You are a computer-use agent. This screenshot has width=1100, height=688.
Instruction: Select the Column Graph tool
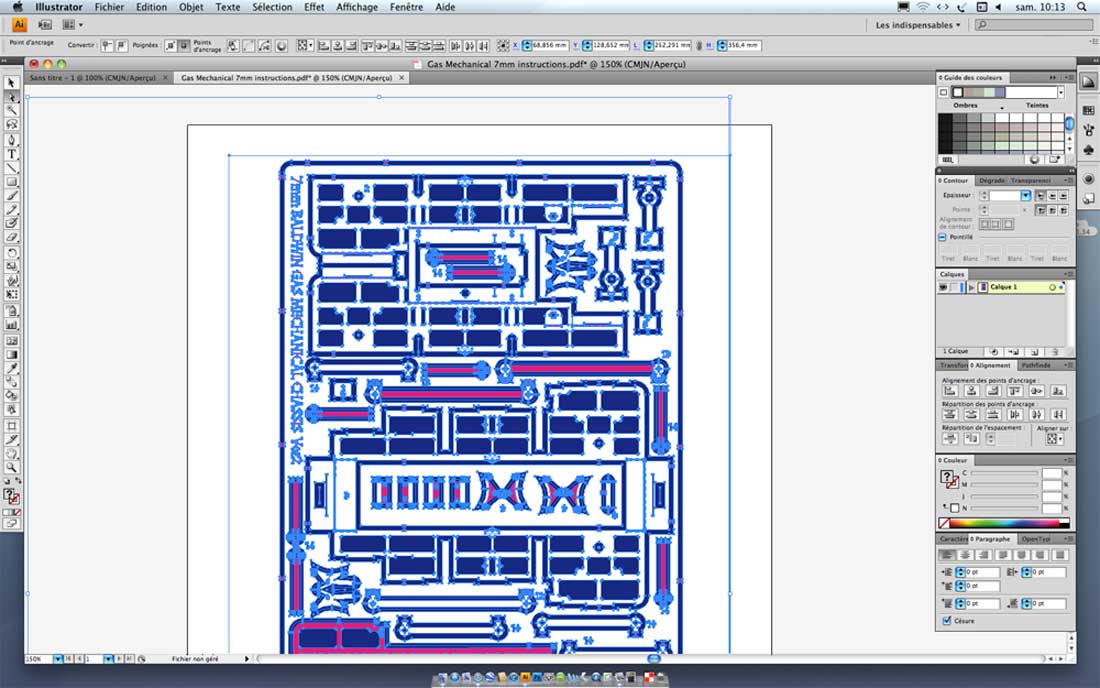(x=11, y=325)
